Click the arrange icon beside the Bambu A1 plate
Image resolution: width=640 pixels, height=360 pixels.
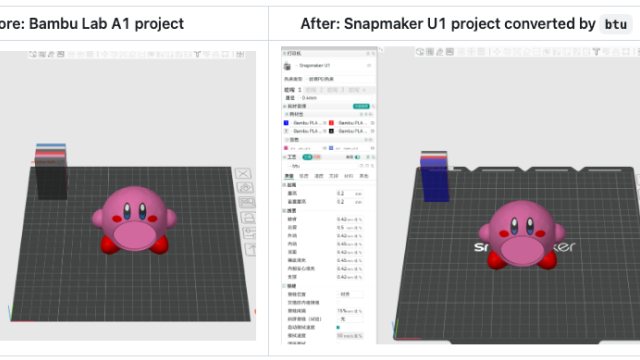pyautogui.click(x=247, y=202)
